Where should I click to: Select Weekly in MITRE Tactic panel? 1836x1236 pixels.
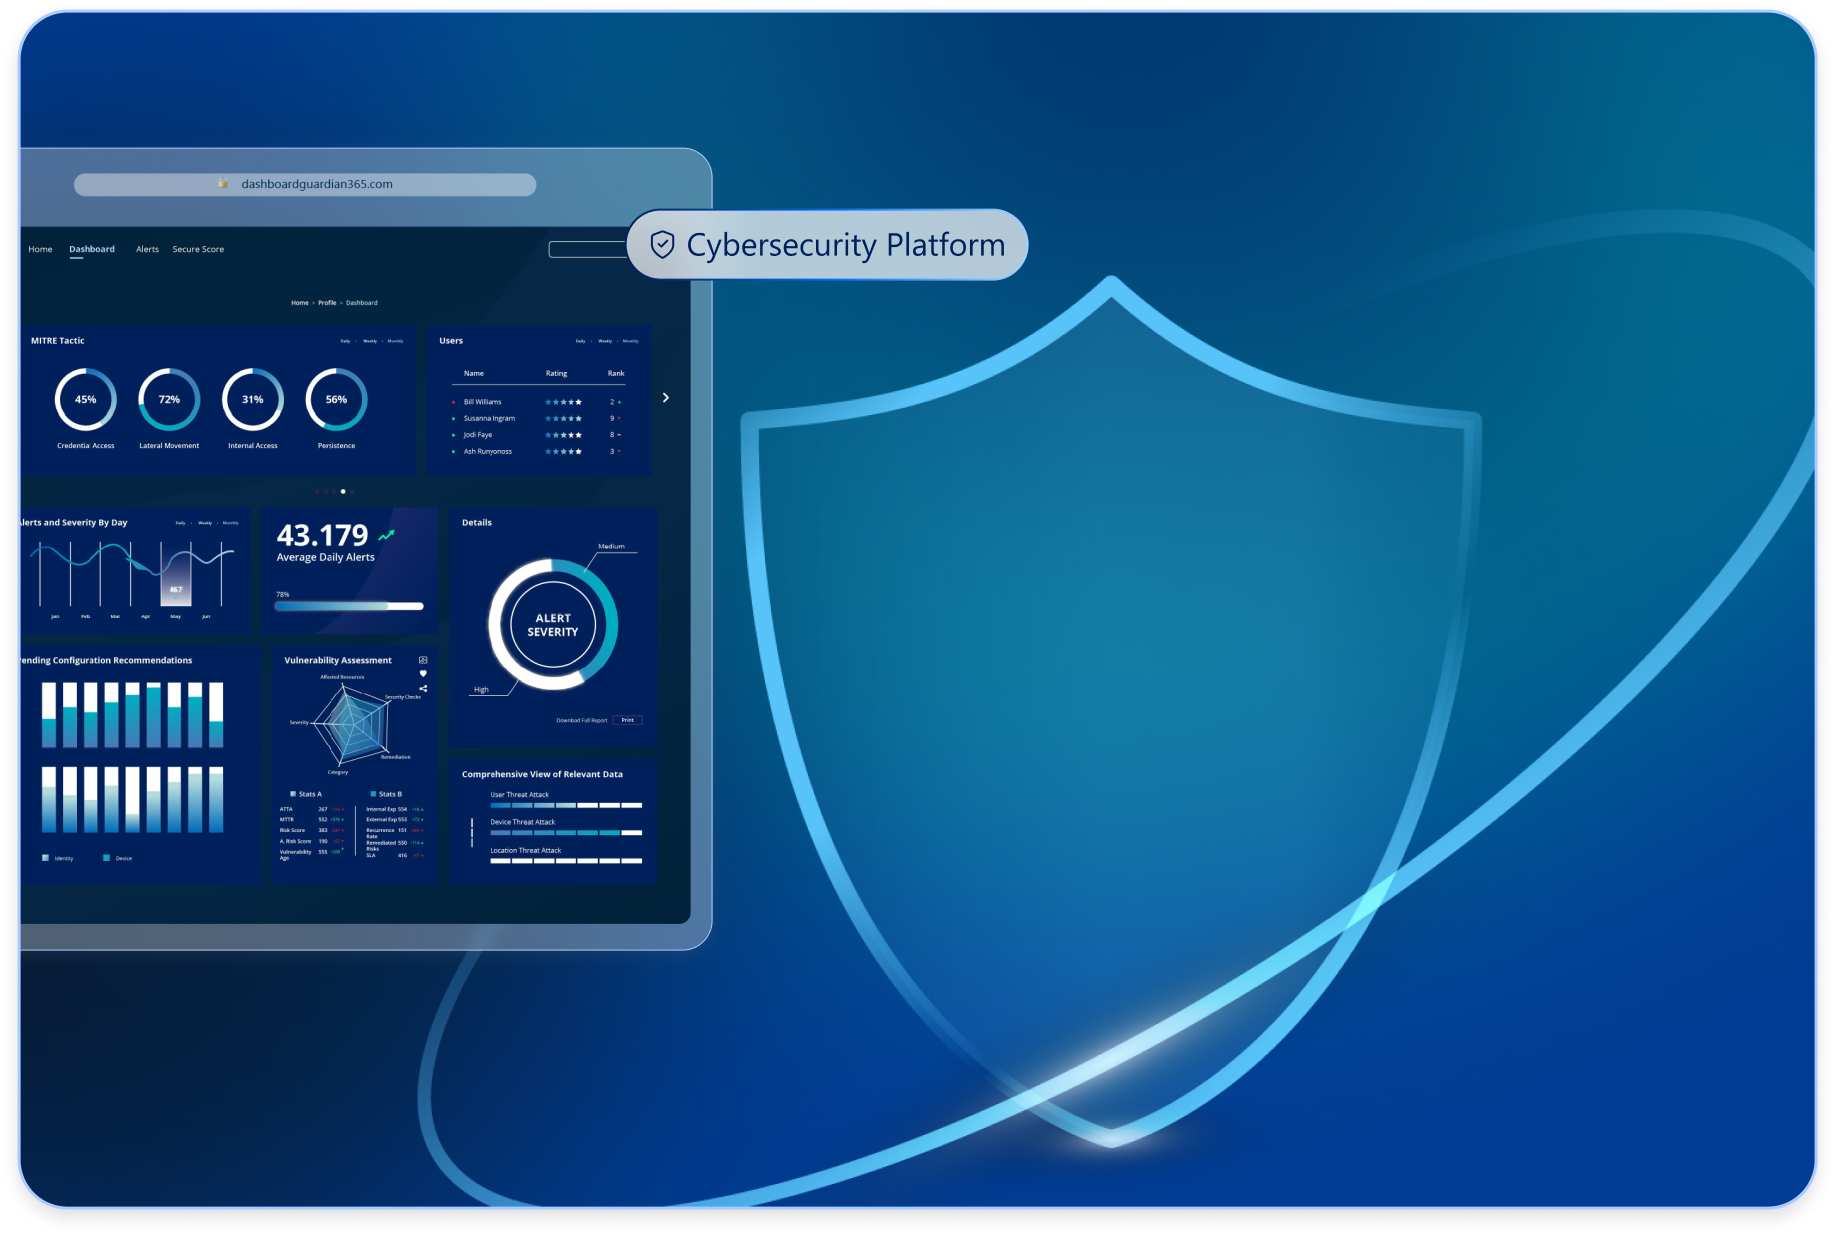[x=370, y=341]
